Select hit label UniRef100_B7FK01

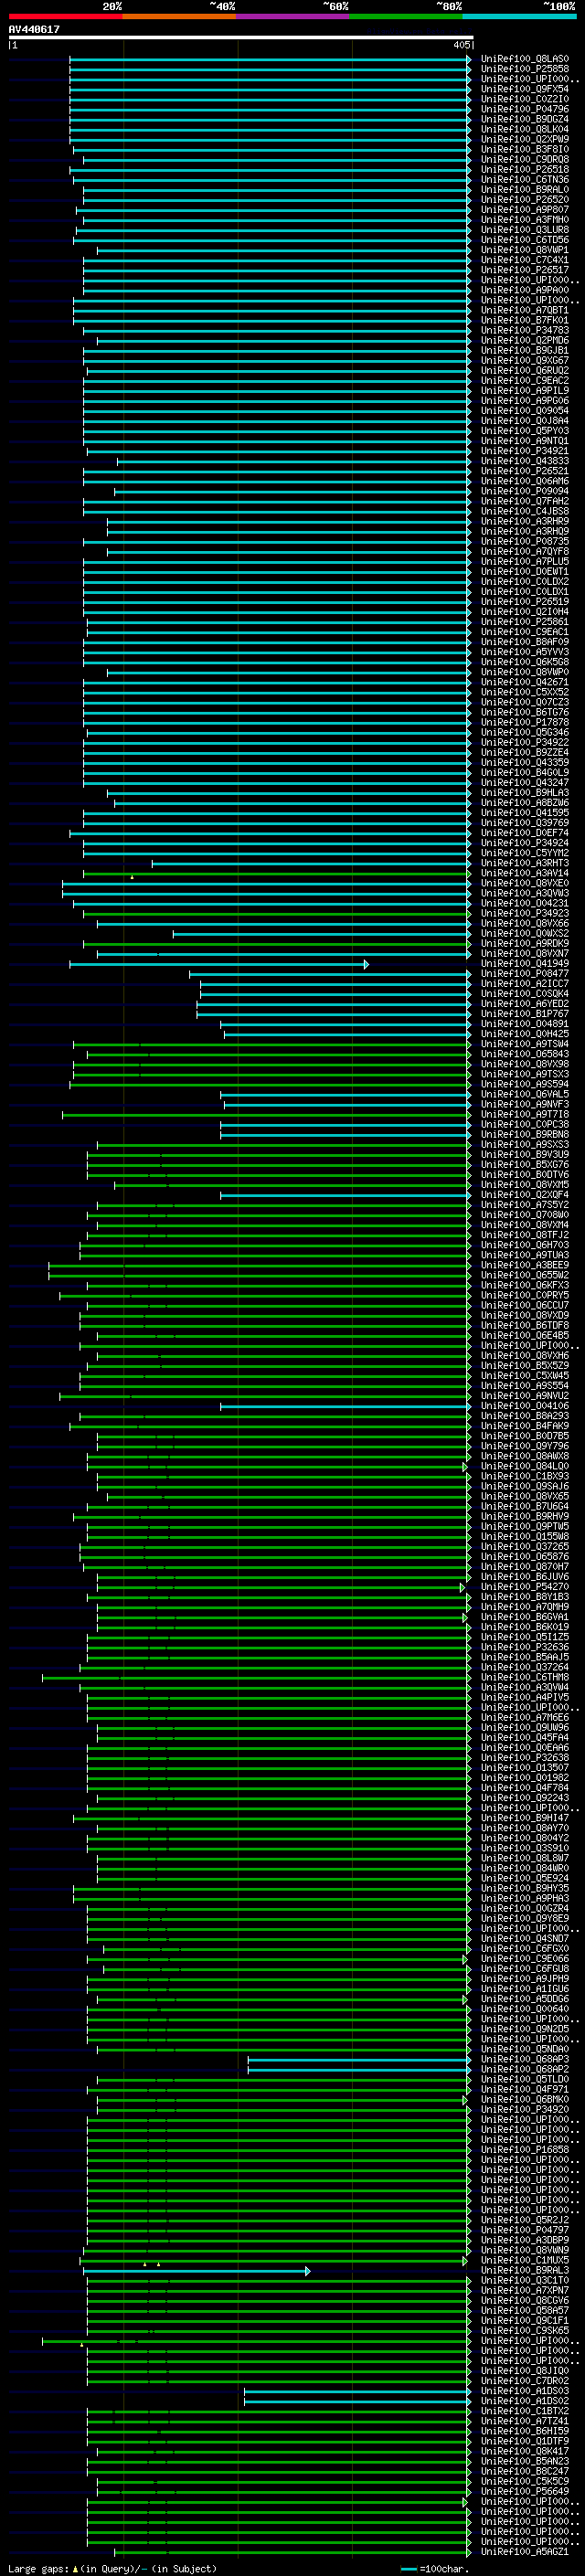coord(525,320)
